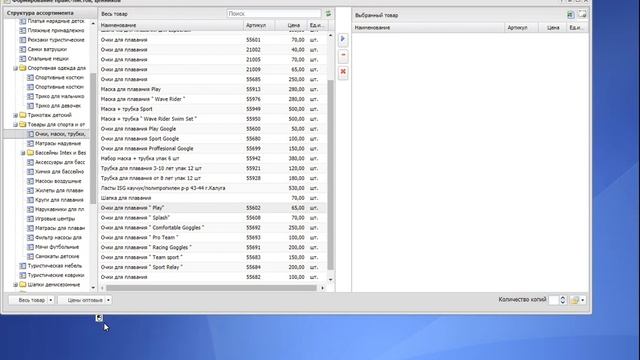
Task: Select row Набор маска + трубка упак 6 шт
Action: 212,158
